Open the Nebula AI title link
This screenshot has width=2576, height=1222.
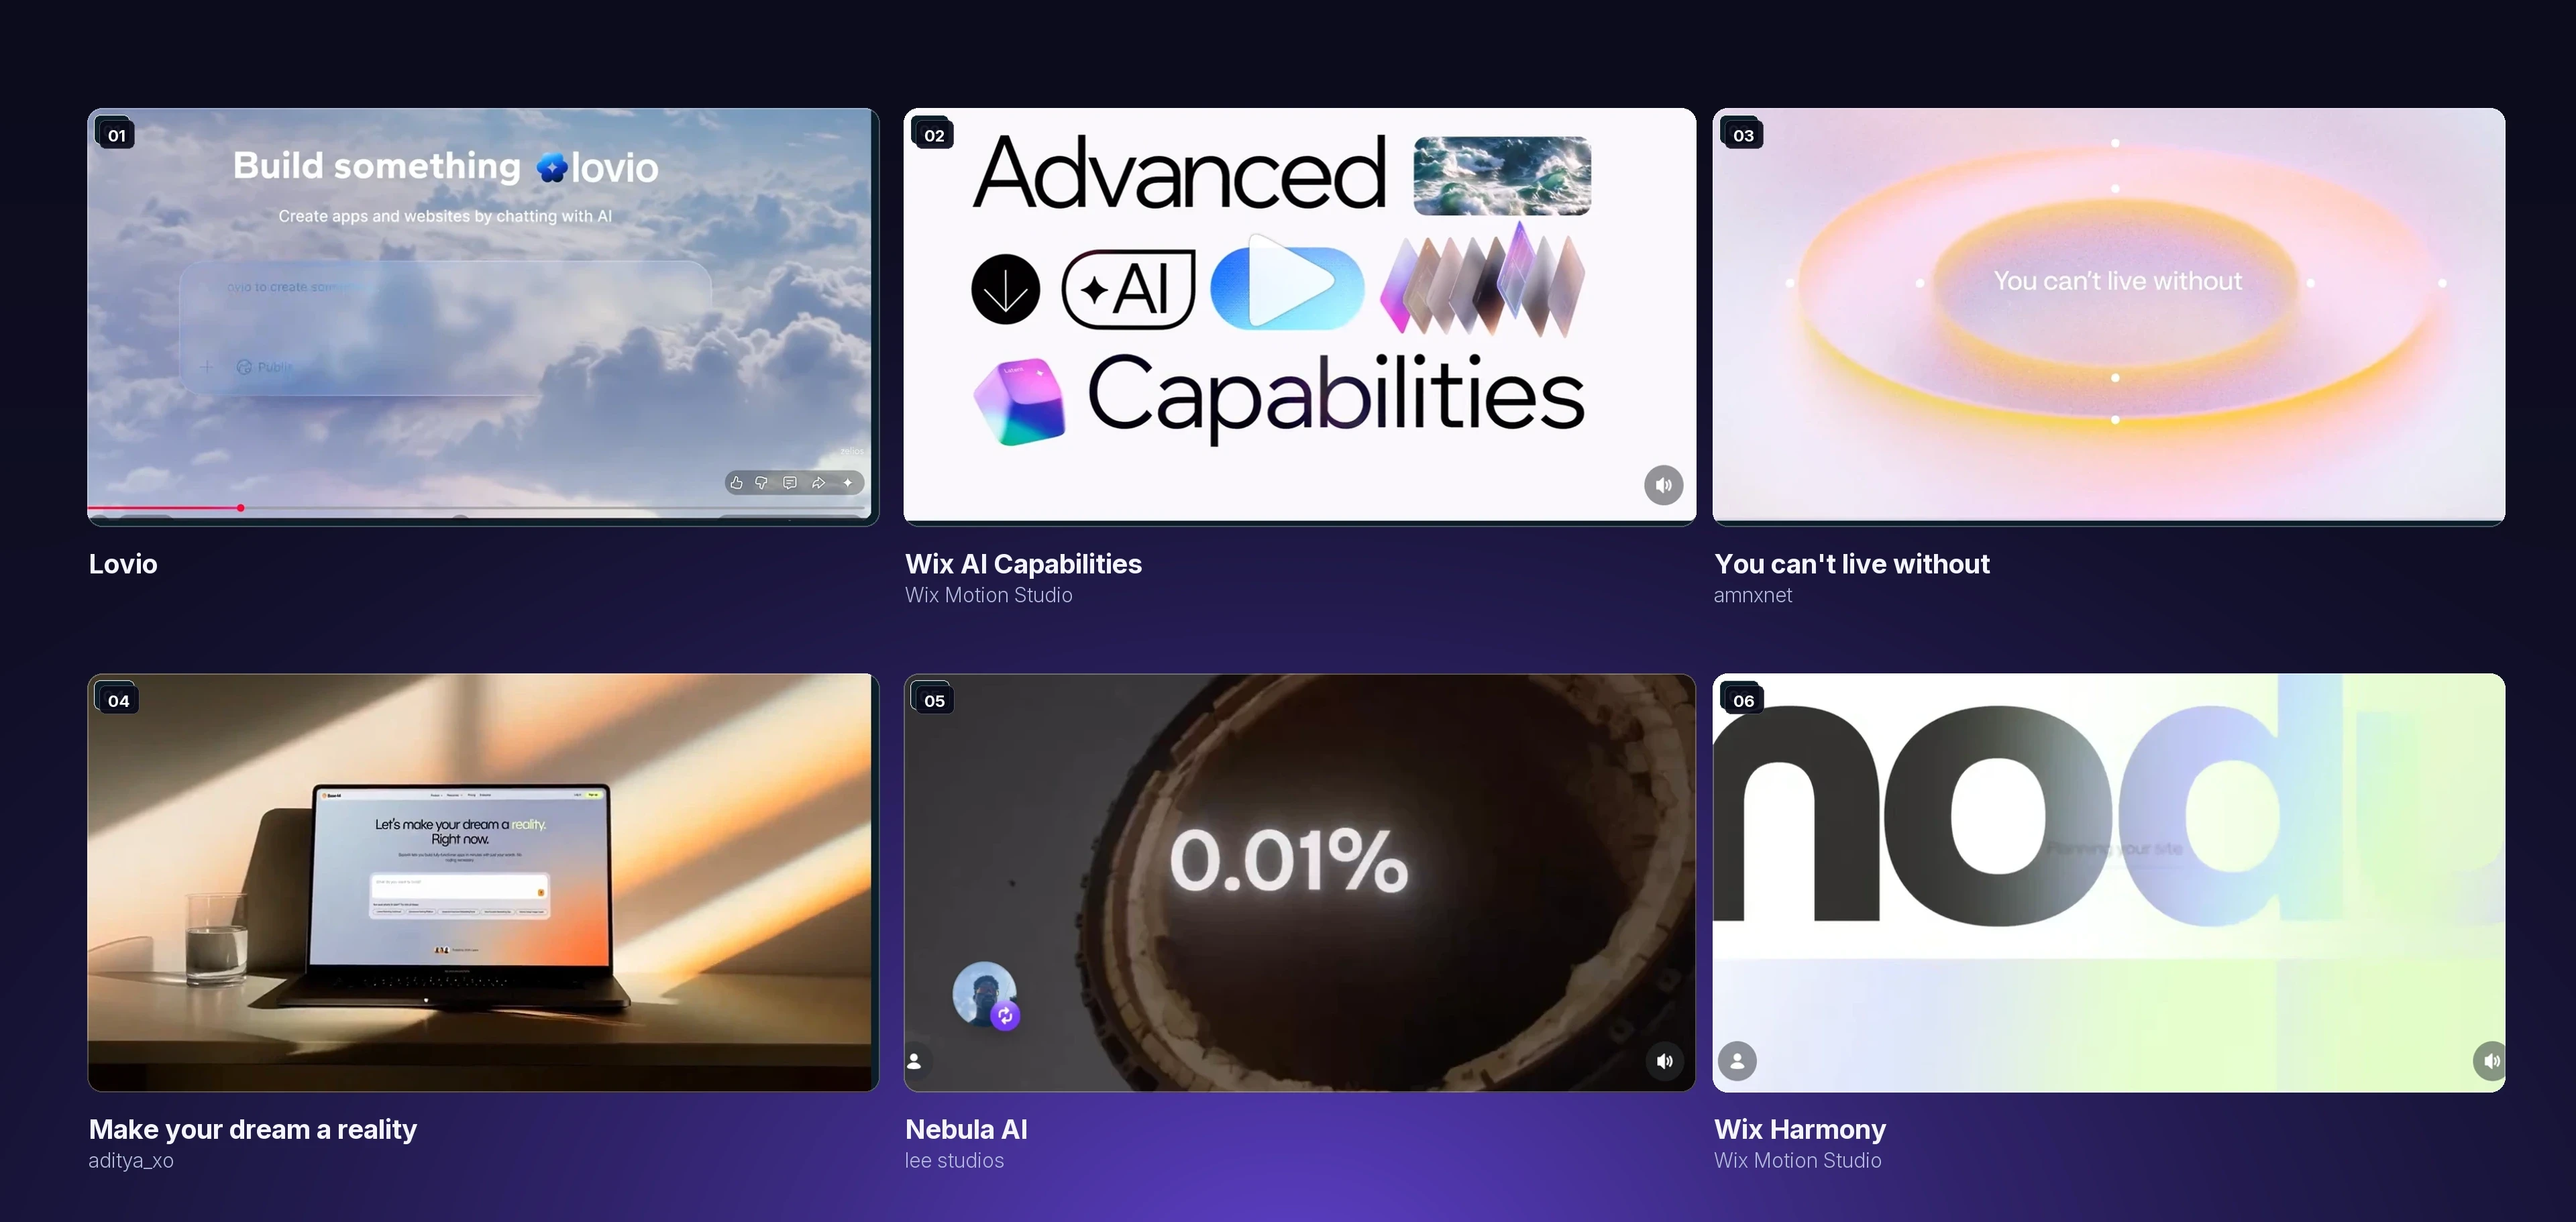[966, 1130]
